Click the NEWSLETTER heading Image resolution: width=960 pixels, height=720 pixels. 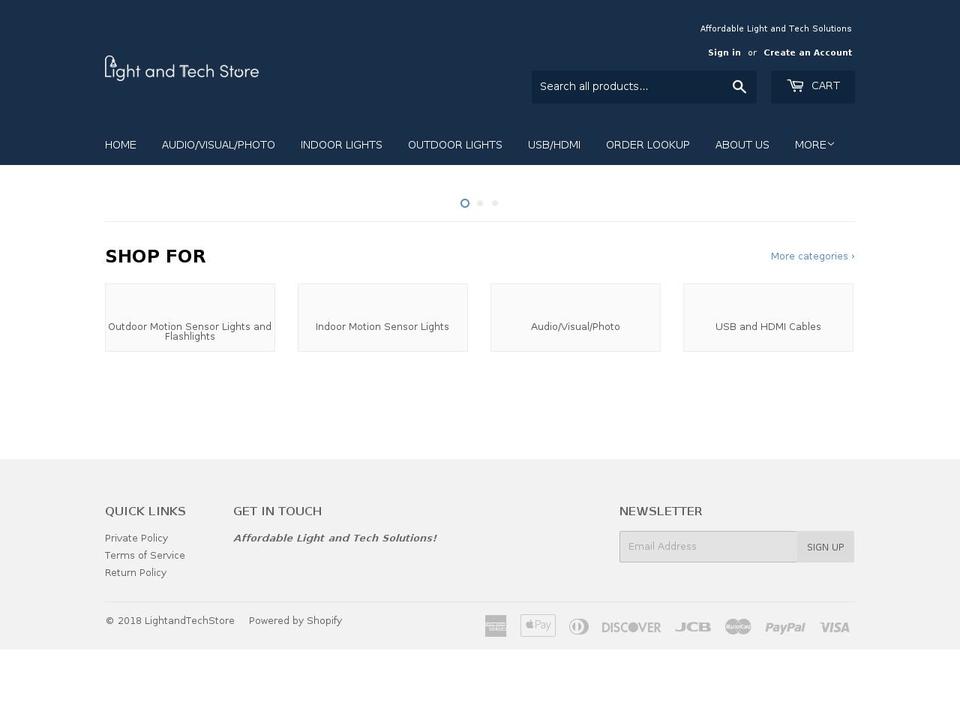pos(661,511)
